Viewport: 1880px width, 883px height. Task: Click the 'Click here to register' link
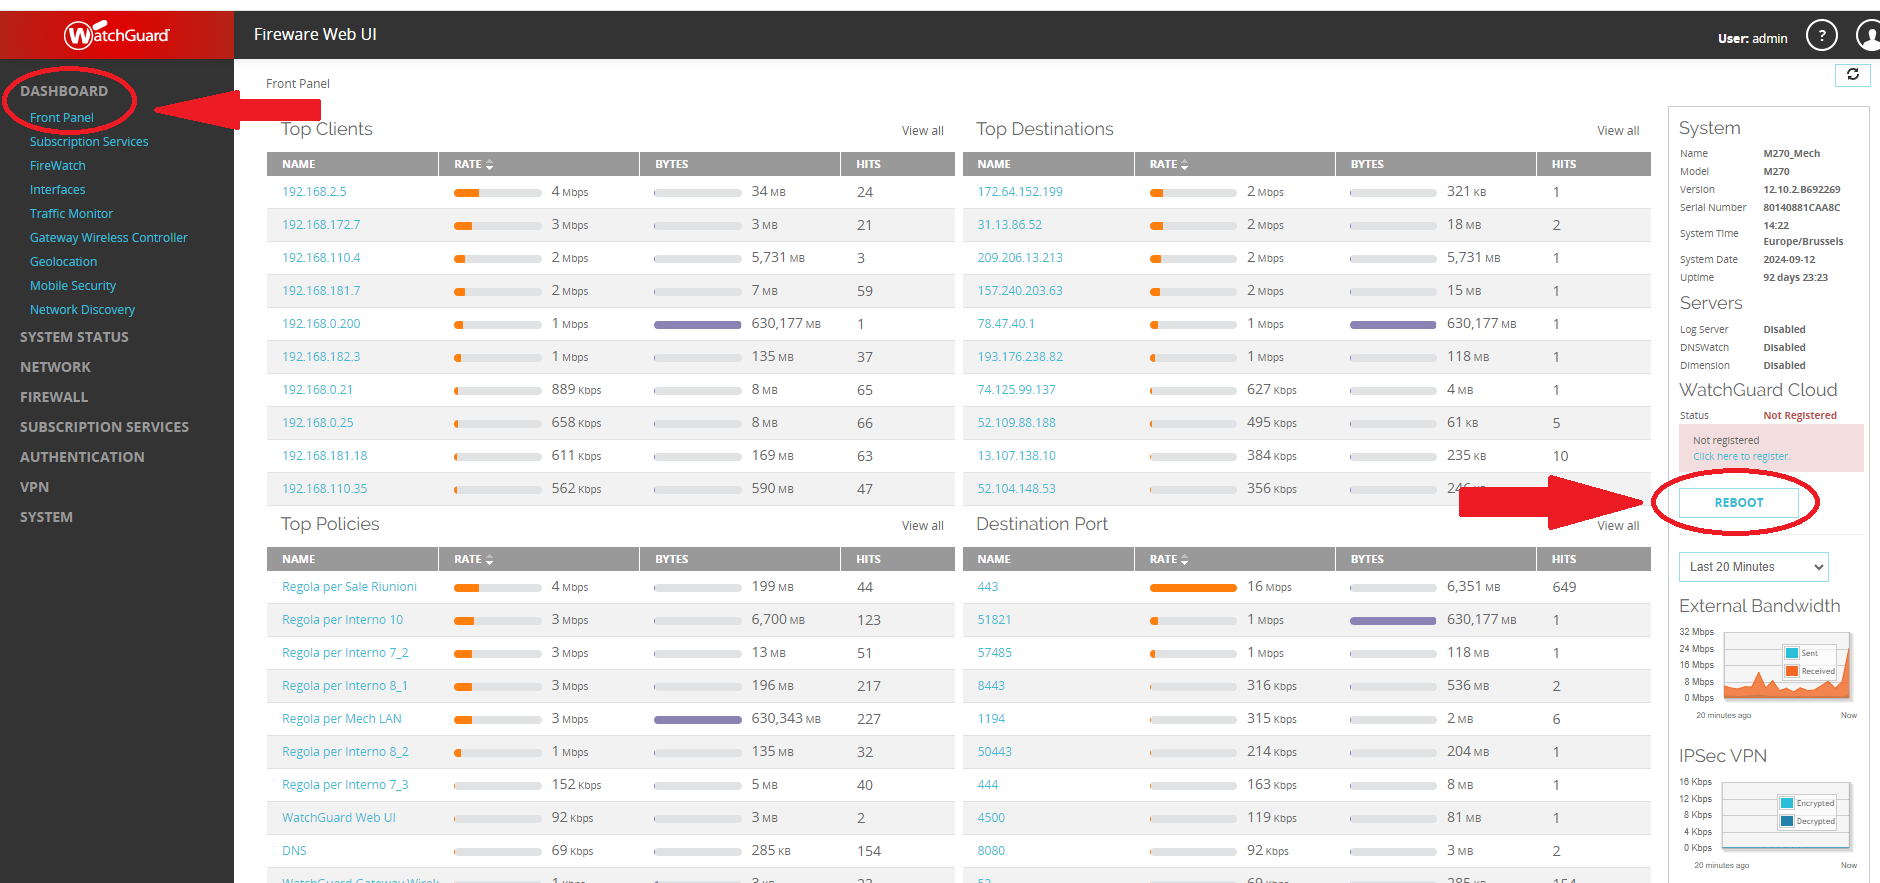[1740, 457]
